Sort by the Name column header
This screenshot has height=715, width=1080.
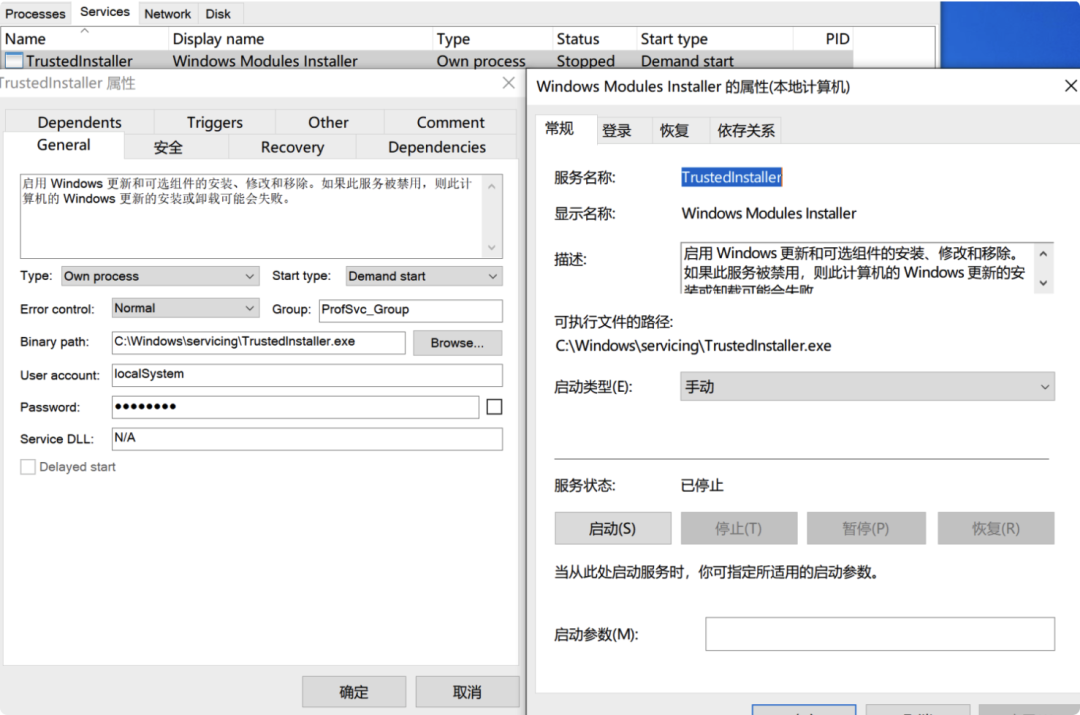coord(85,39)
